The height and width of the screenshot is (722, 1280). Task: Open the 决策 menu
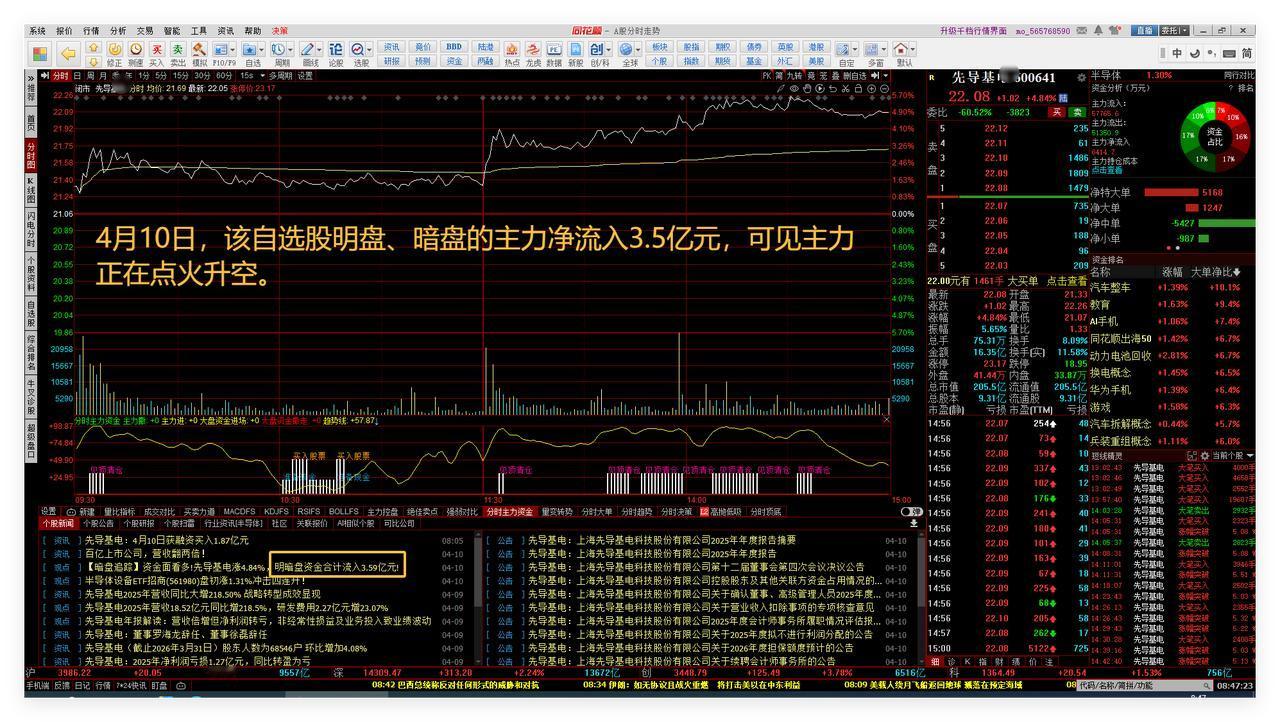pos(280,31)
